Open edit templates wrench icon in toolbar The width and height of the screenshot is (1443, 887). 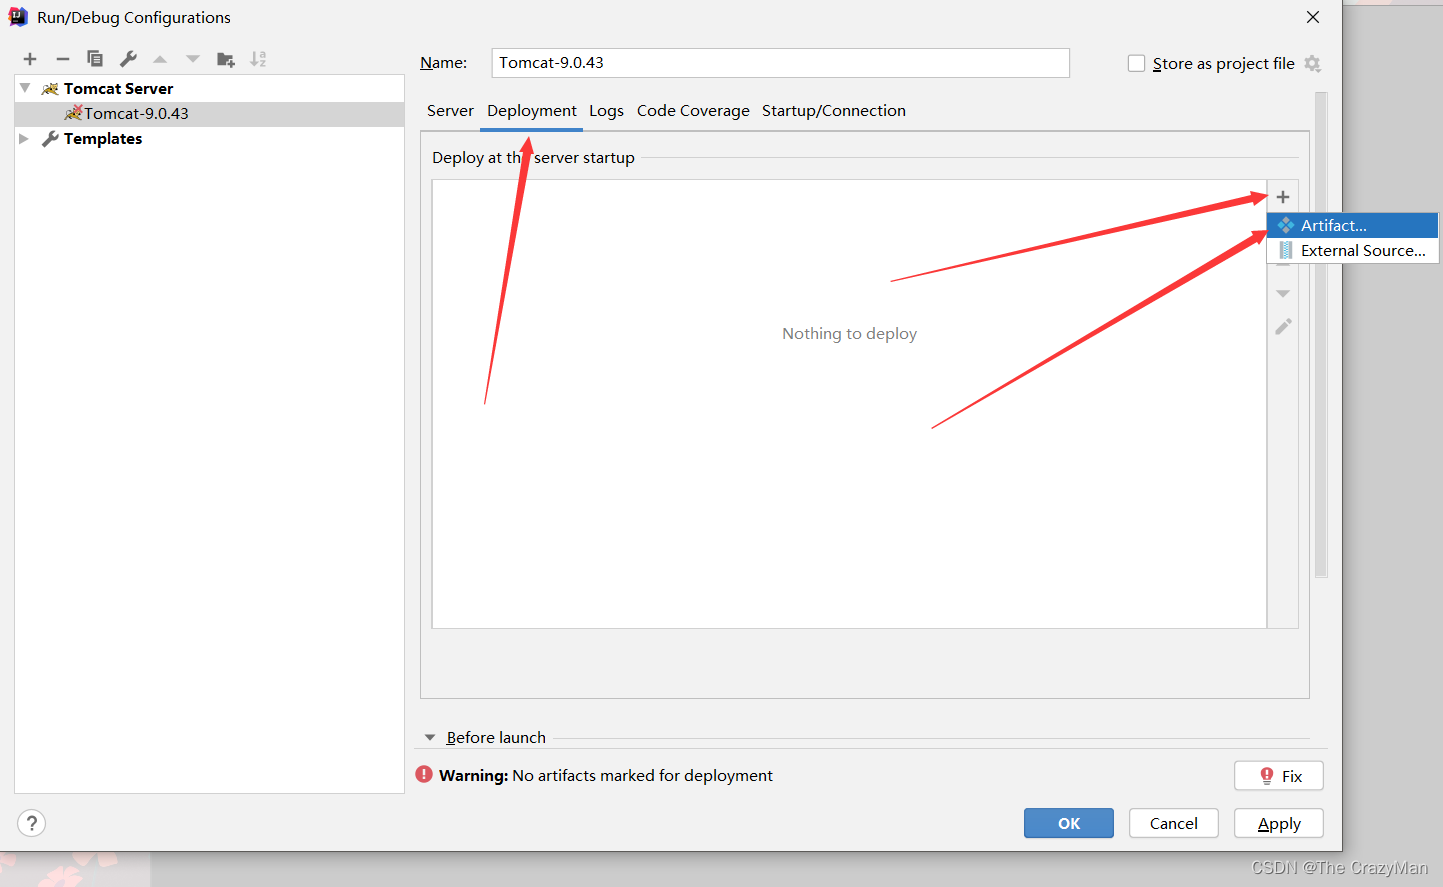[128, 59]
